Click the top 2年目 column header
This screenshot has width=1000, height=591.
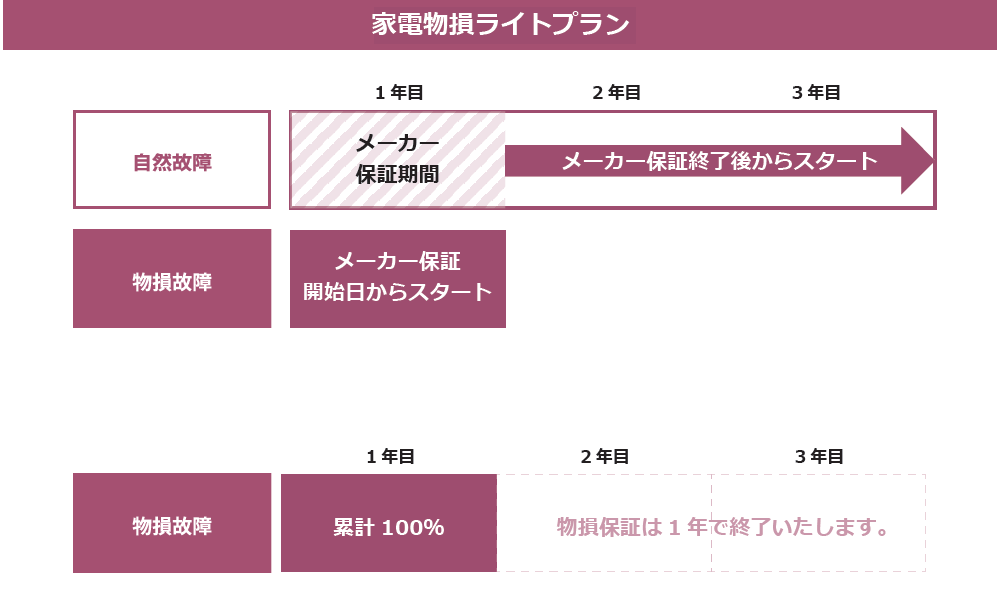[616, 92]
